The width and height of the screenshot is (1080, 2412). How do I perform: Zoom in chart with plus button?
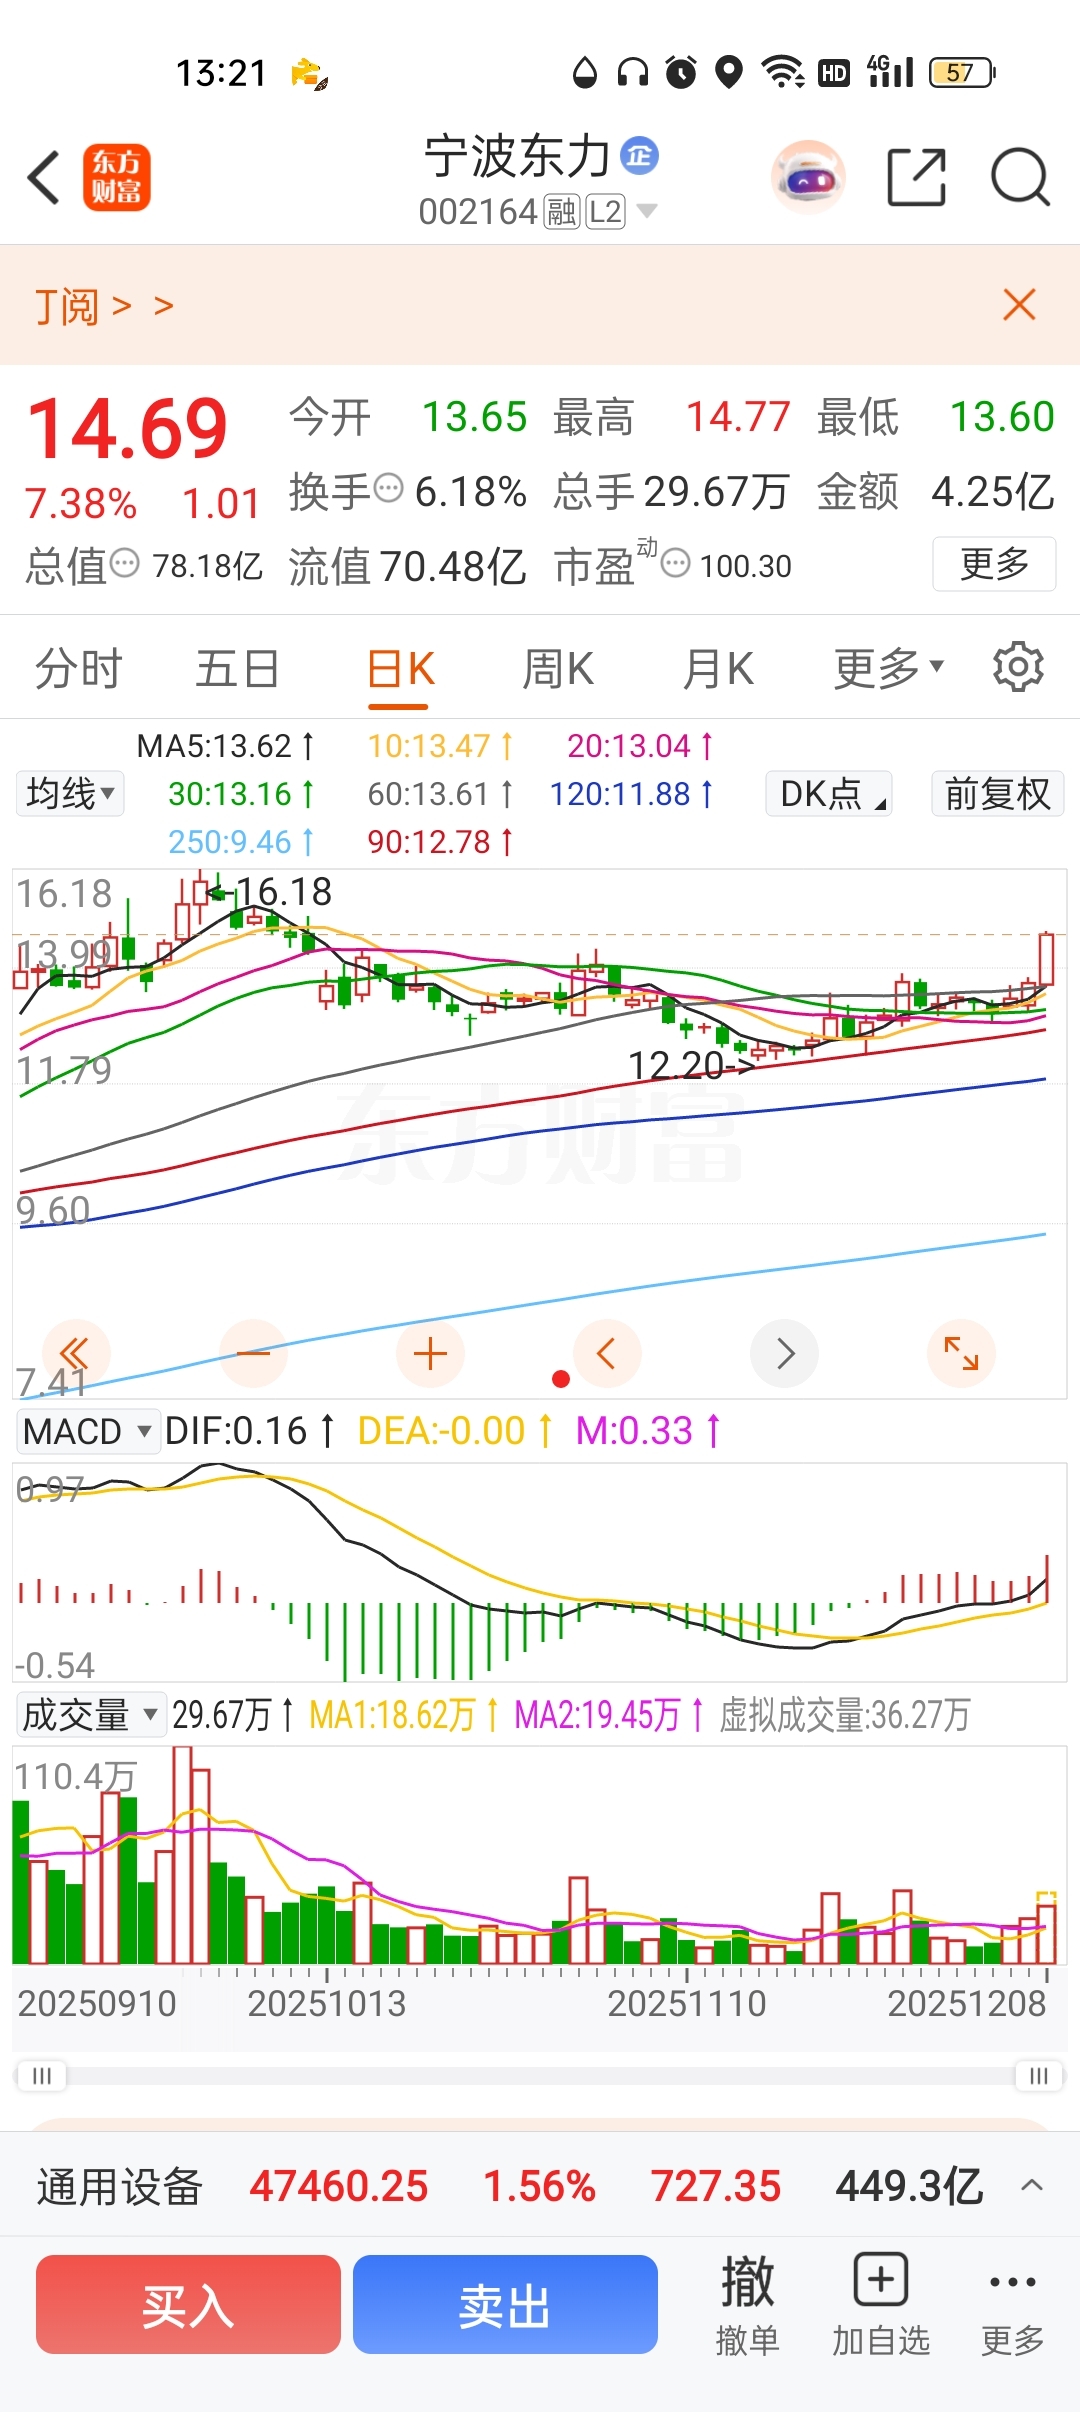point(430,1354)
